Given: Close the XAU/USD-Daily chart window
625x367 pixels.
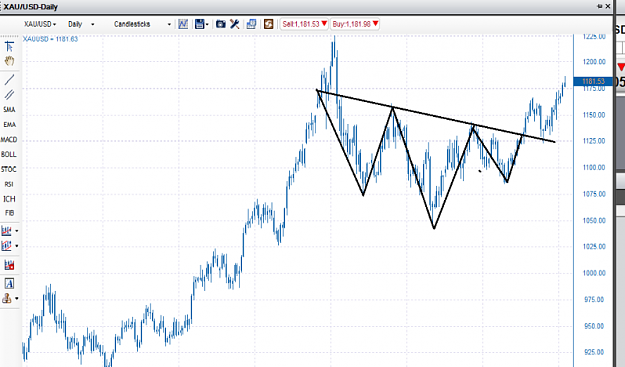Looking at the screenshot, I should 608,6.
